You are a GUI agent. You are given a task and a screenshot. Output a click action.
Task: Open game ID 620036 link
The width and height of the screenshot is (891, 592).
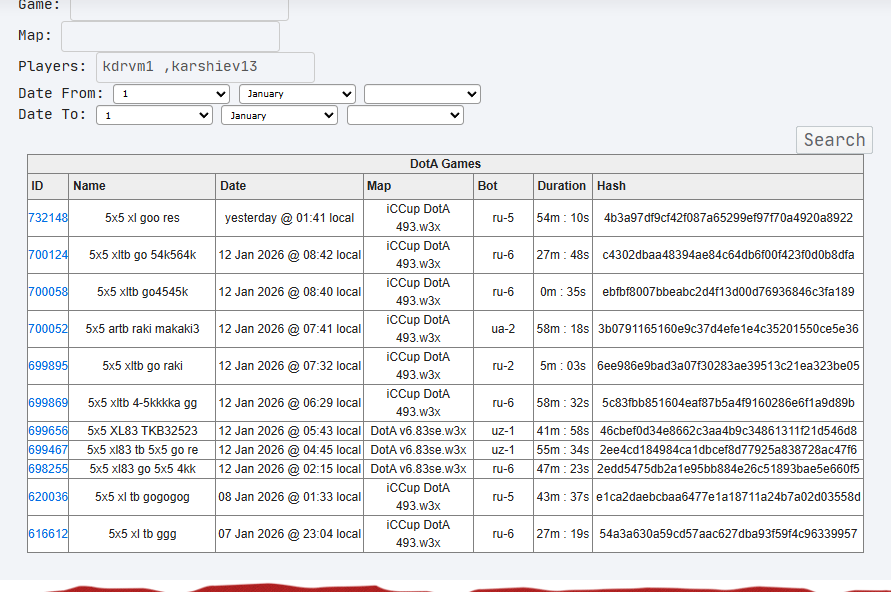(x=48, y=497)
